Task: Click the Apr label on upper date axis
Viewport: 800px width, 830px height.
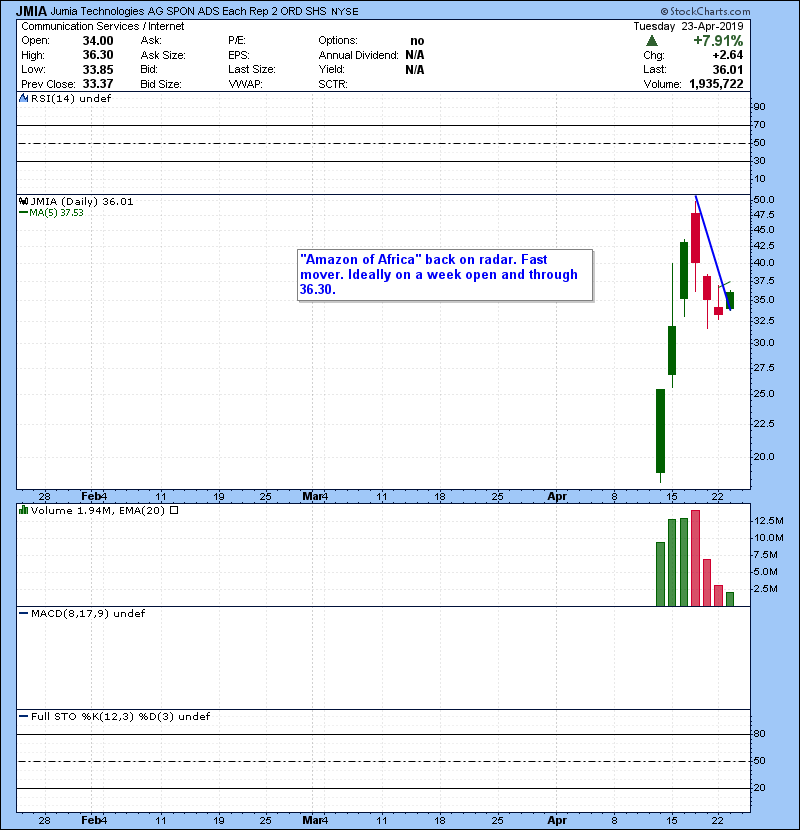Action: [x=557, y=497]
